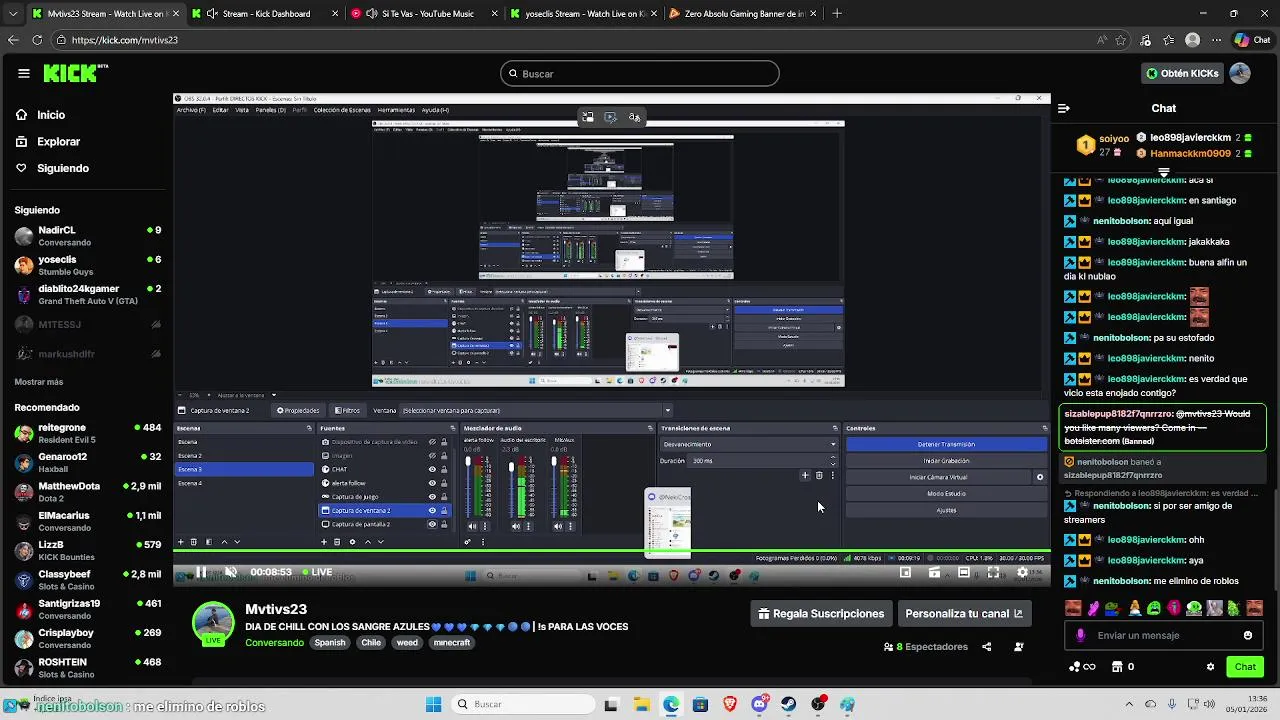Switch to yoseclis Stream tab
This screenshot has width=1280, height=720.
click(583, 14)
